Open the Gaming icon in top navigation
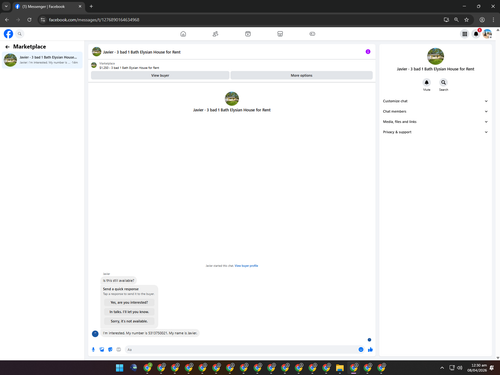This screenshot has height=375, width=500. pos(312,34)
